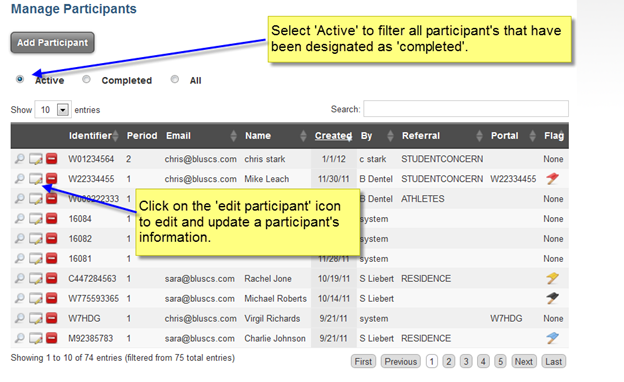Delete participant W01234564 with red icon
Image resolution: width=624 pixels, height=382 pixels.
[x=51, y=159]
